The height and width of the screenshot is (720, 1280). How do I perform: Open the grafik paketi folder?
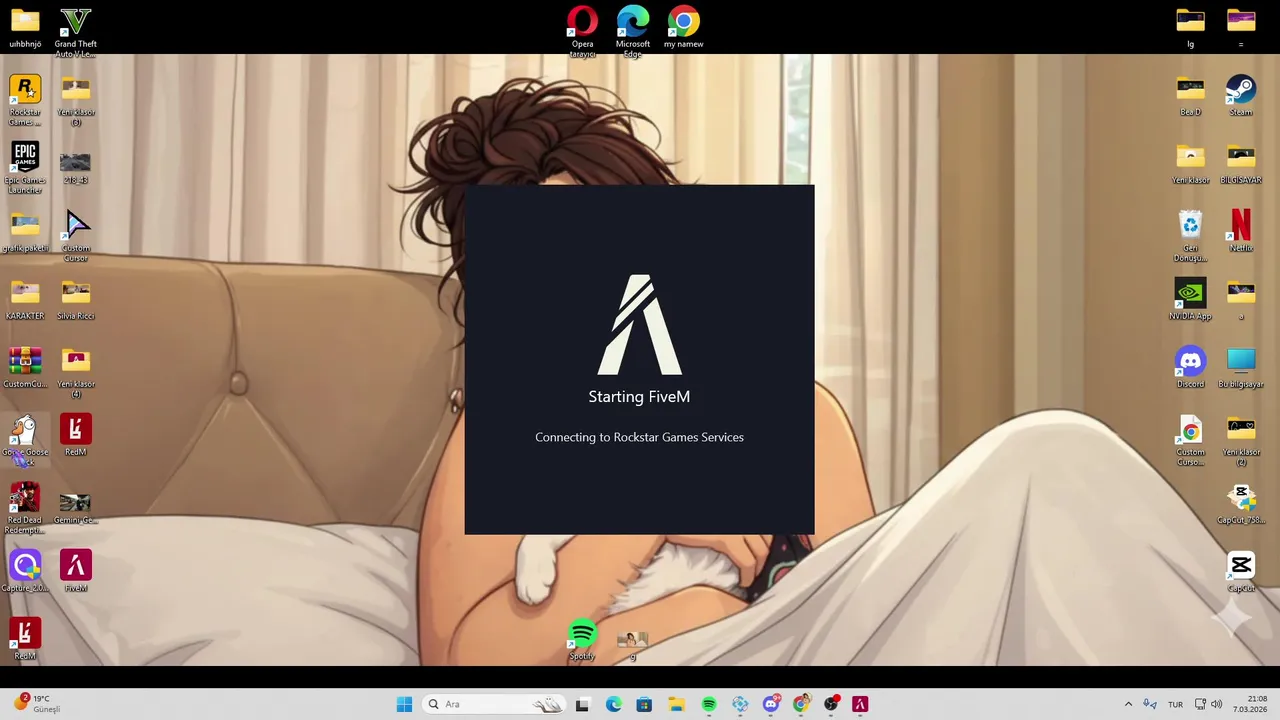click(x=25, y=232)
